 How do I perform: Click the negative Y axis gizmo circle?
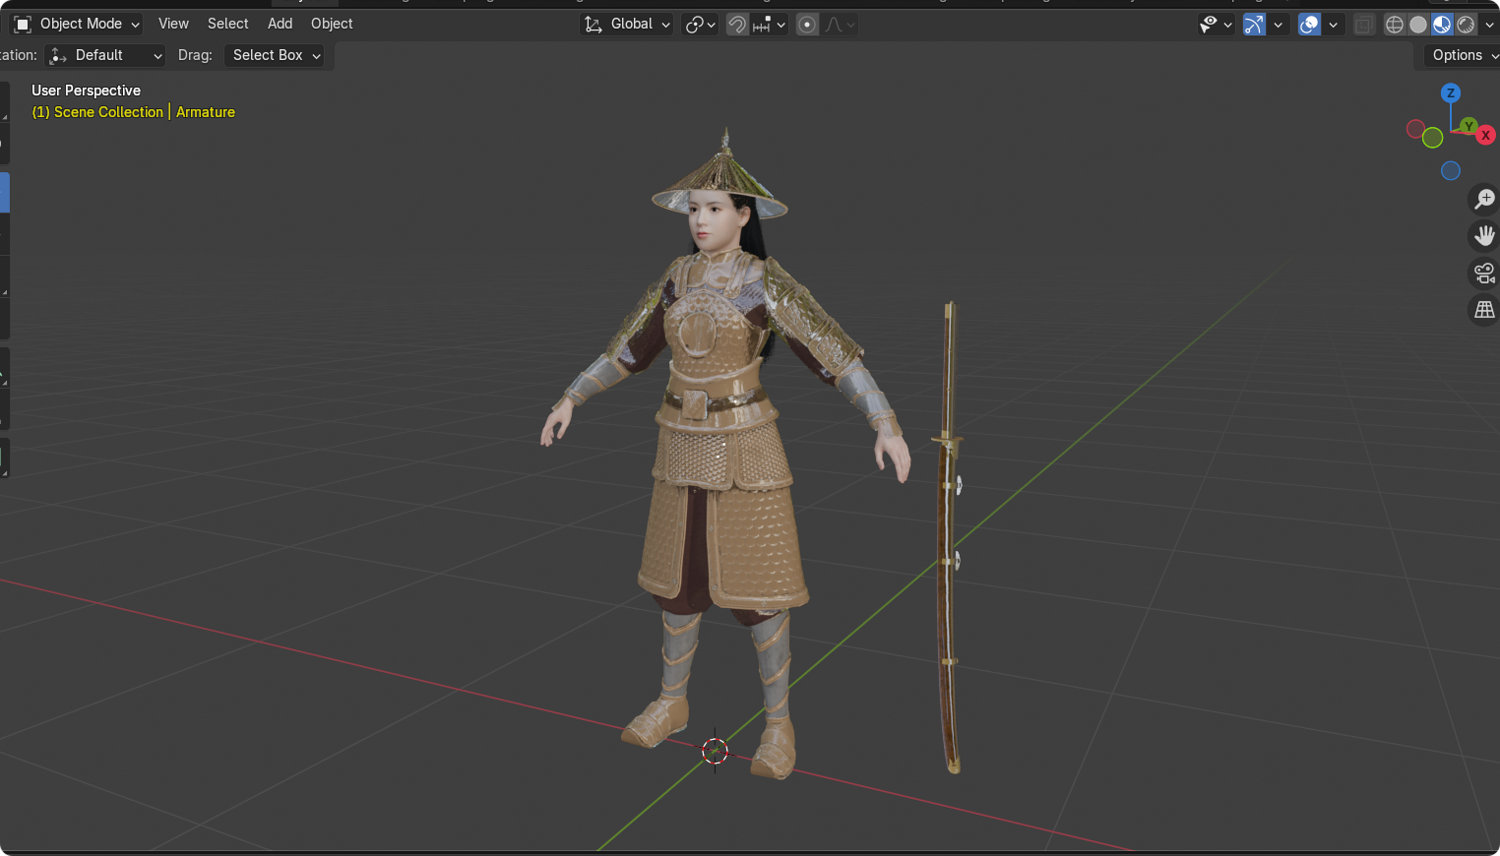pos(1433,138)
